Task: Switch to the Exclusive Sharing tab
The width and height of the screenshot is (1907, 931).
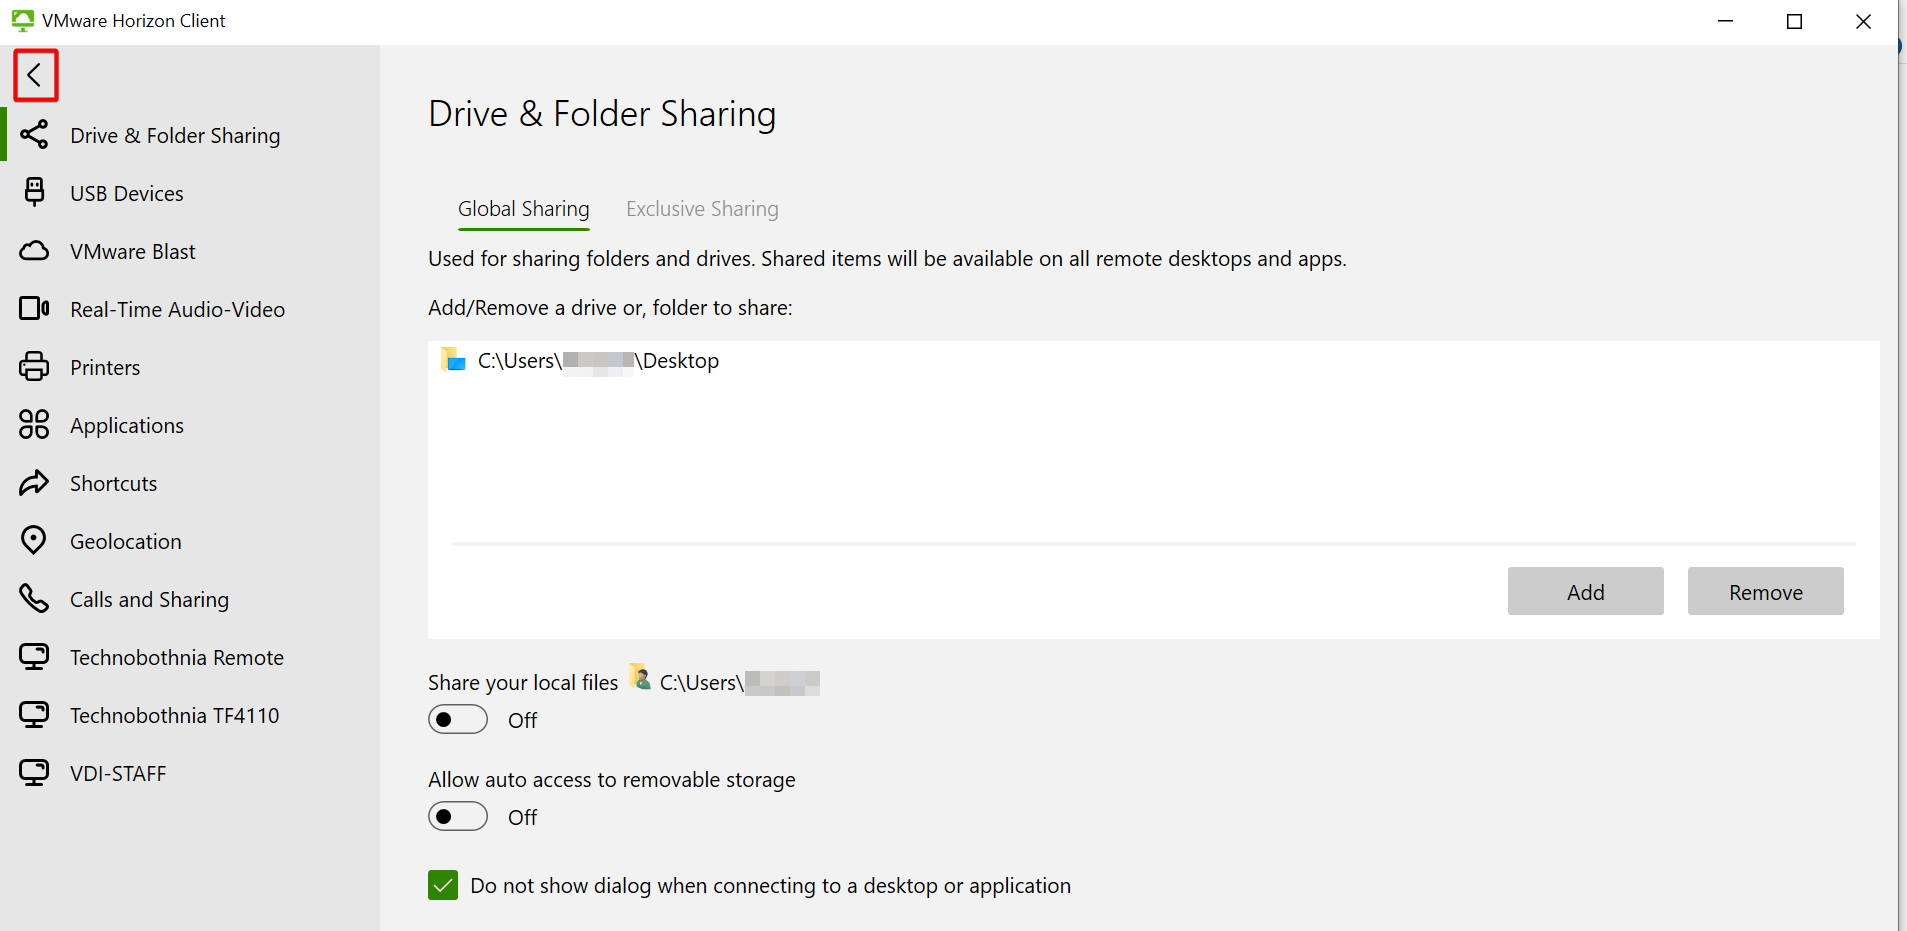Action: [x=702, y=209]
